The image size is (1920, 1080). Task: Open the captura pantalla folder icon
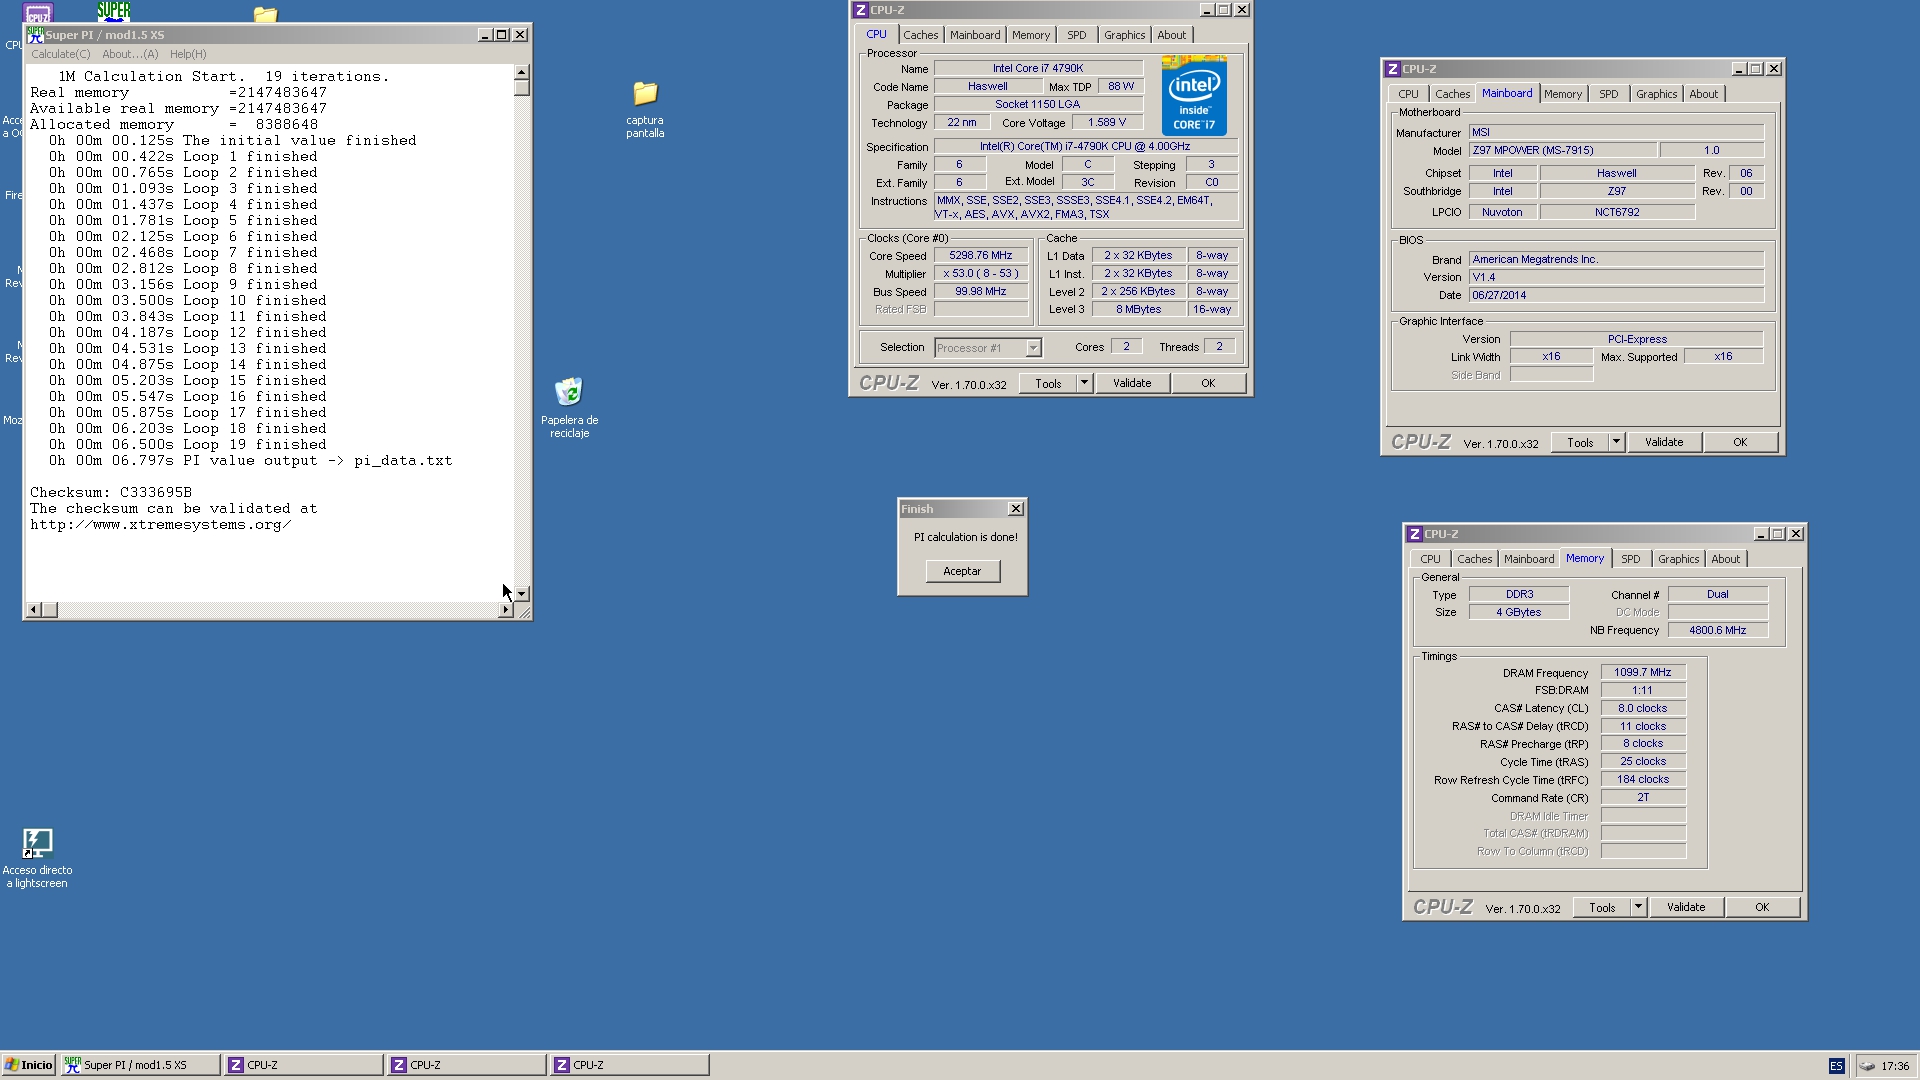click(645, 95)
